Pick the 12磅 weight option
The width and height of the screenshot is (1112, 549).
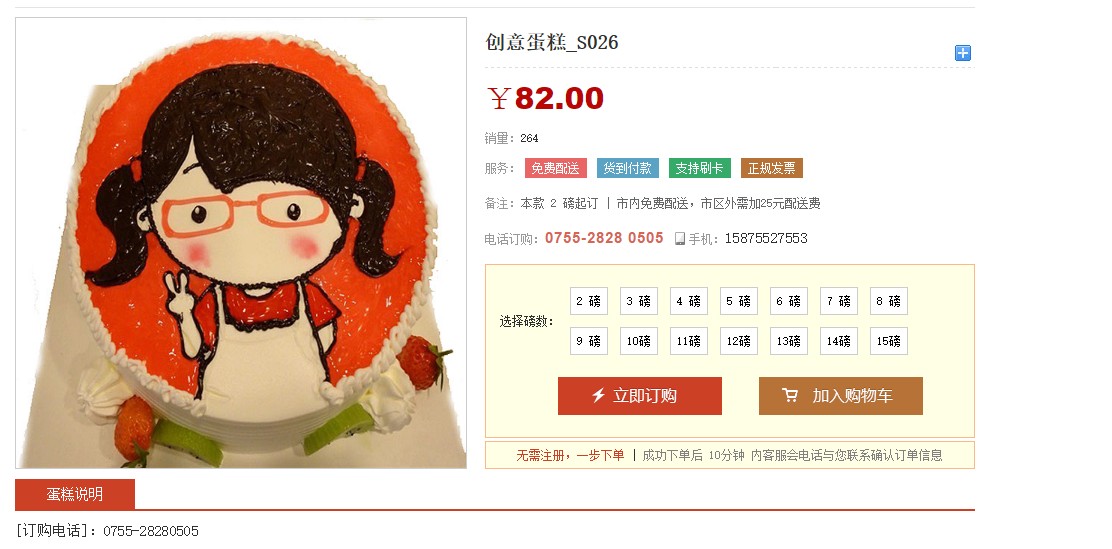coord(738,341)
